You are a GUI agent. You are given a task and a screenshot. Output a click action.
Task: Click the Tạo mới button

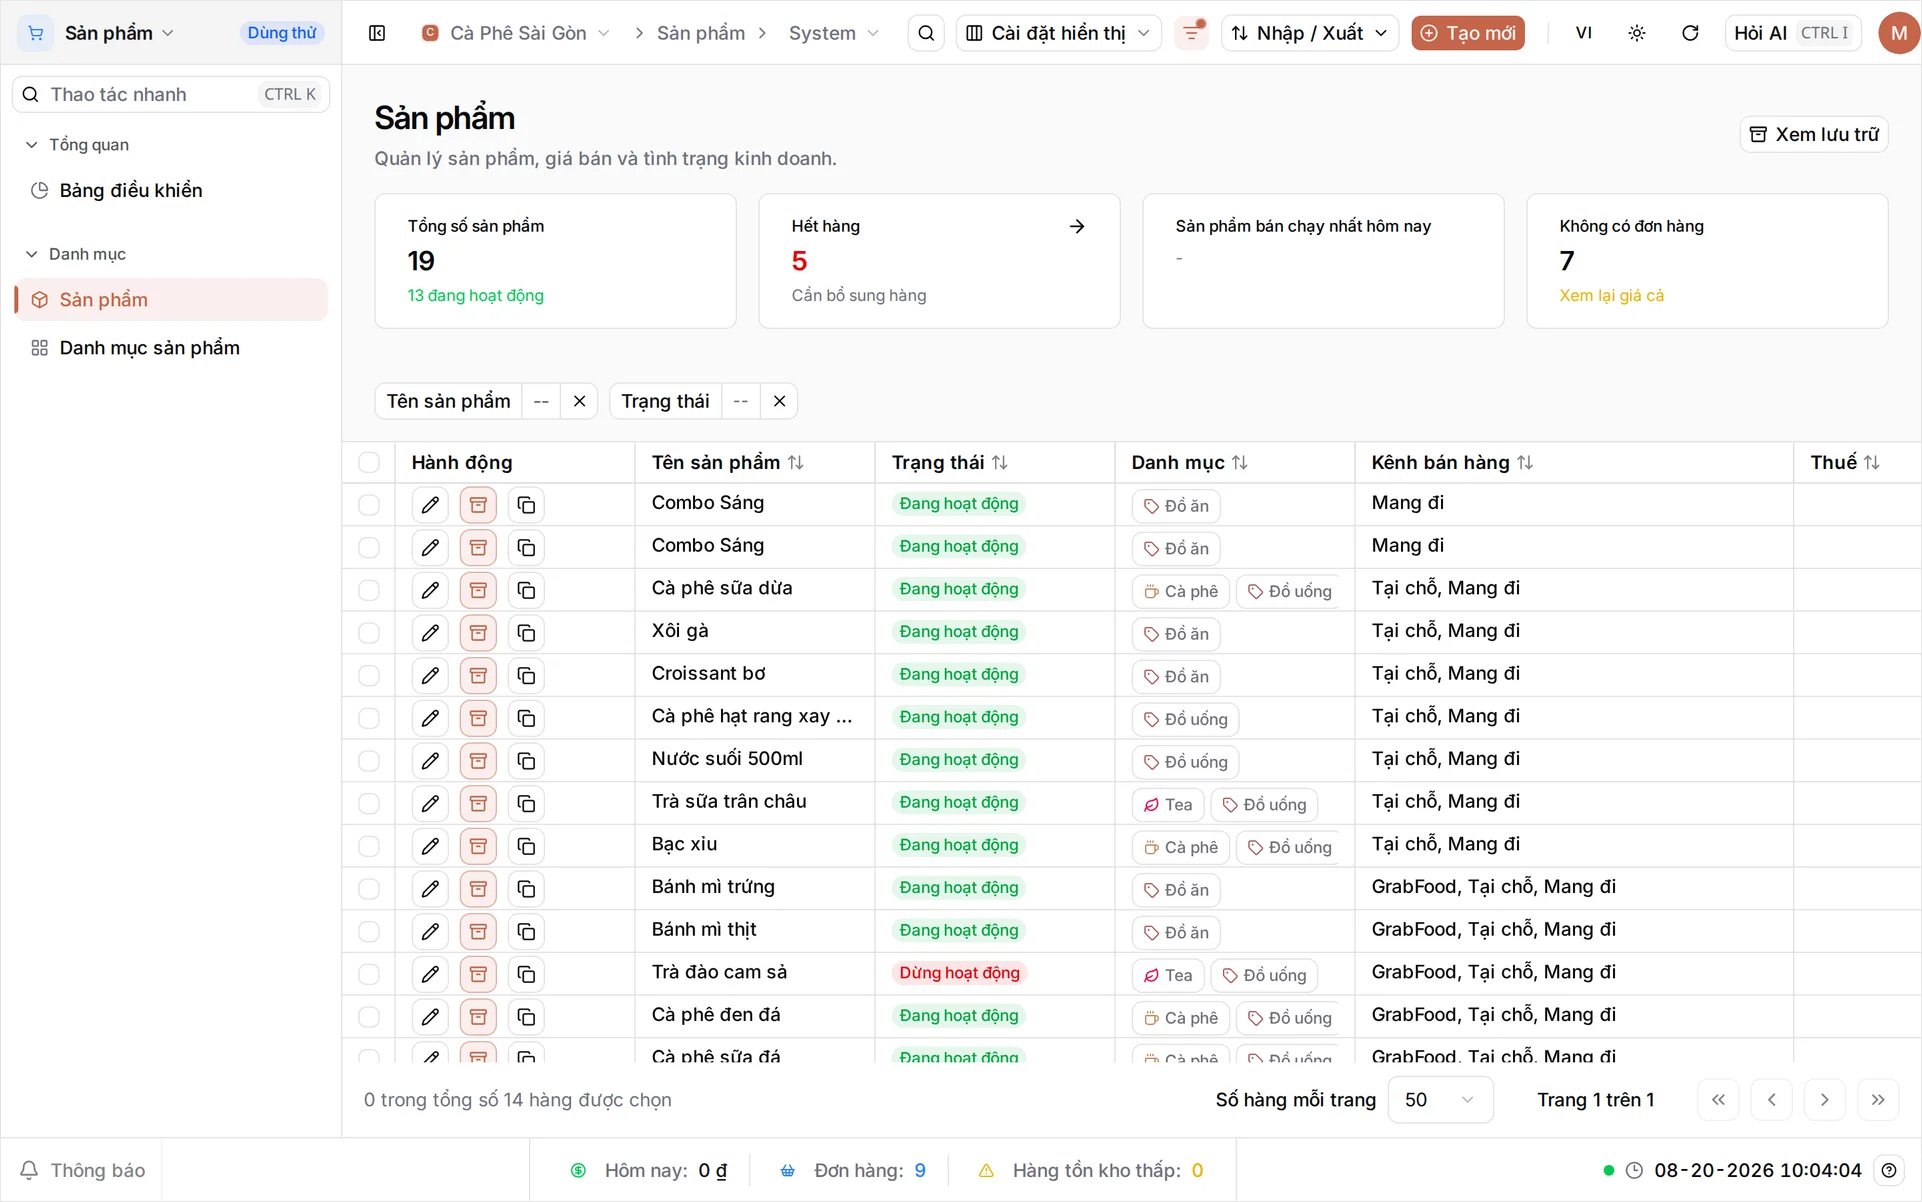(x=1467, y=33)
